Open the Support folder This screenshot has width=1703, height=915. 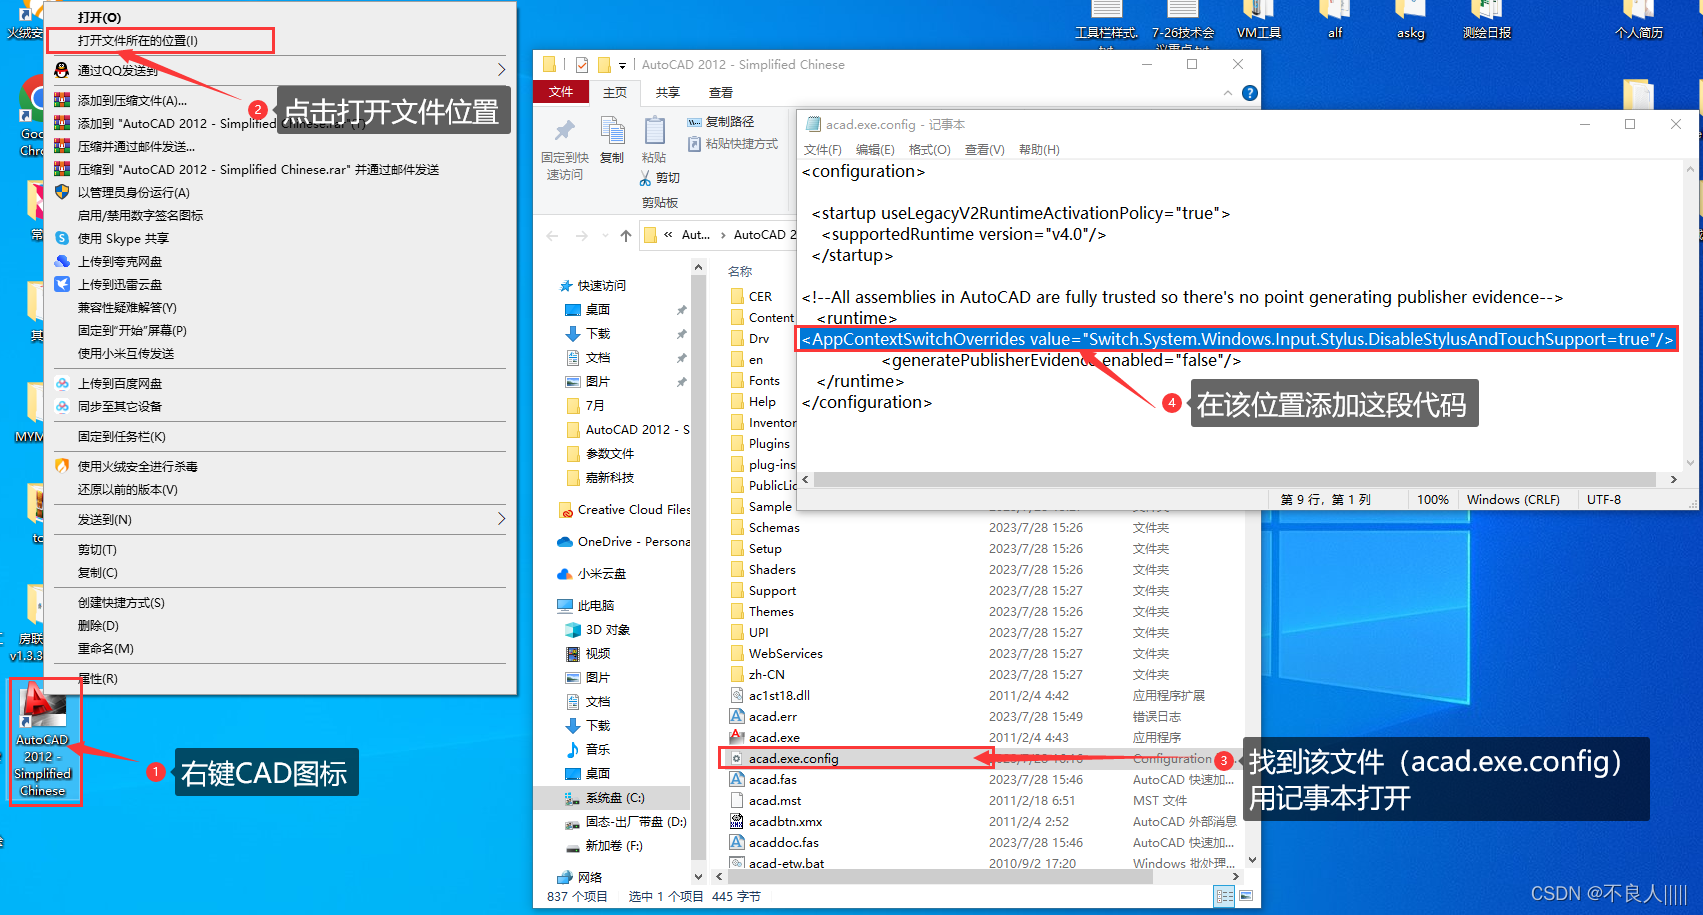point(772,591)
